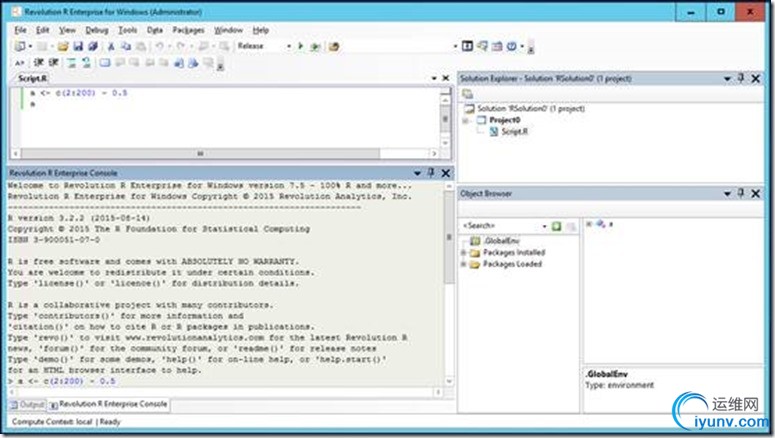Click the Copy icon in toolbar

tap(126, 46)
